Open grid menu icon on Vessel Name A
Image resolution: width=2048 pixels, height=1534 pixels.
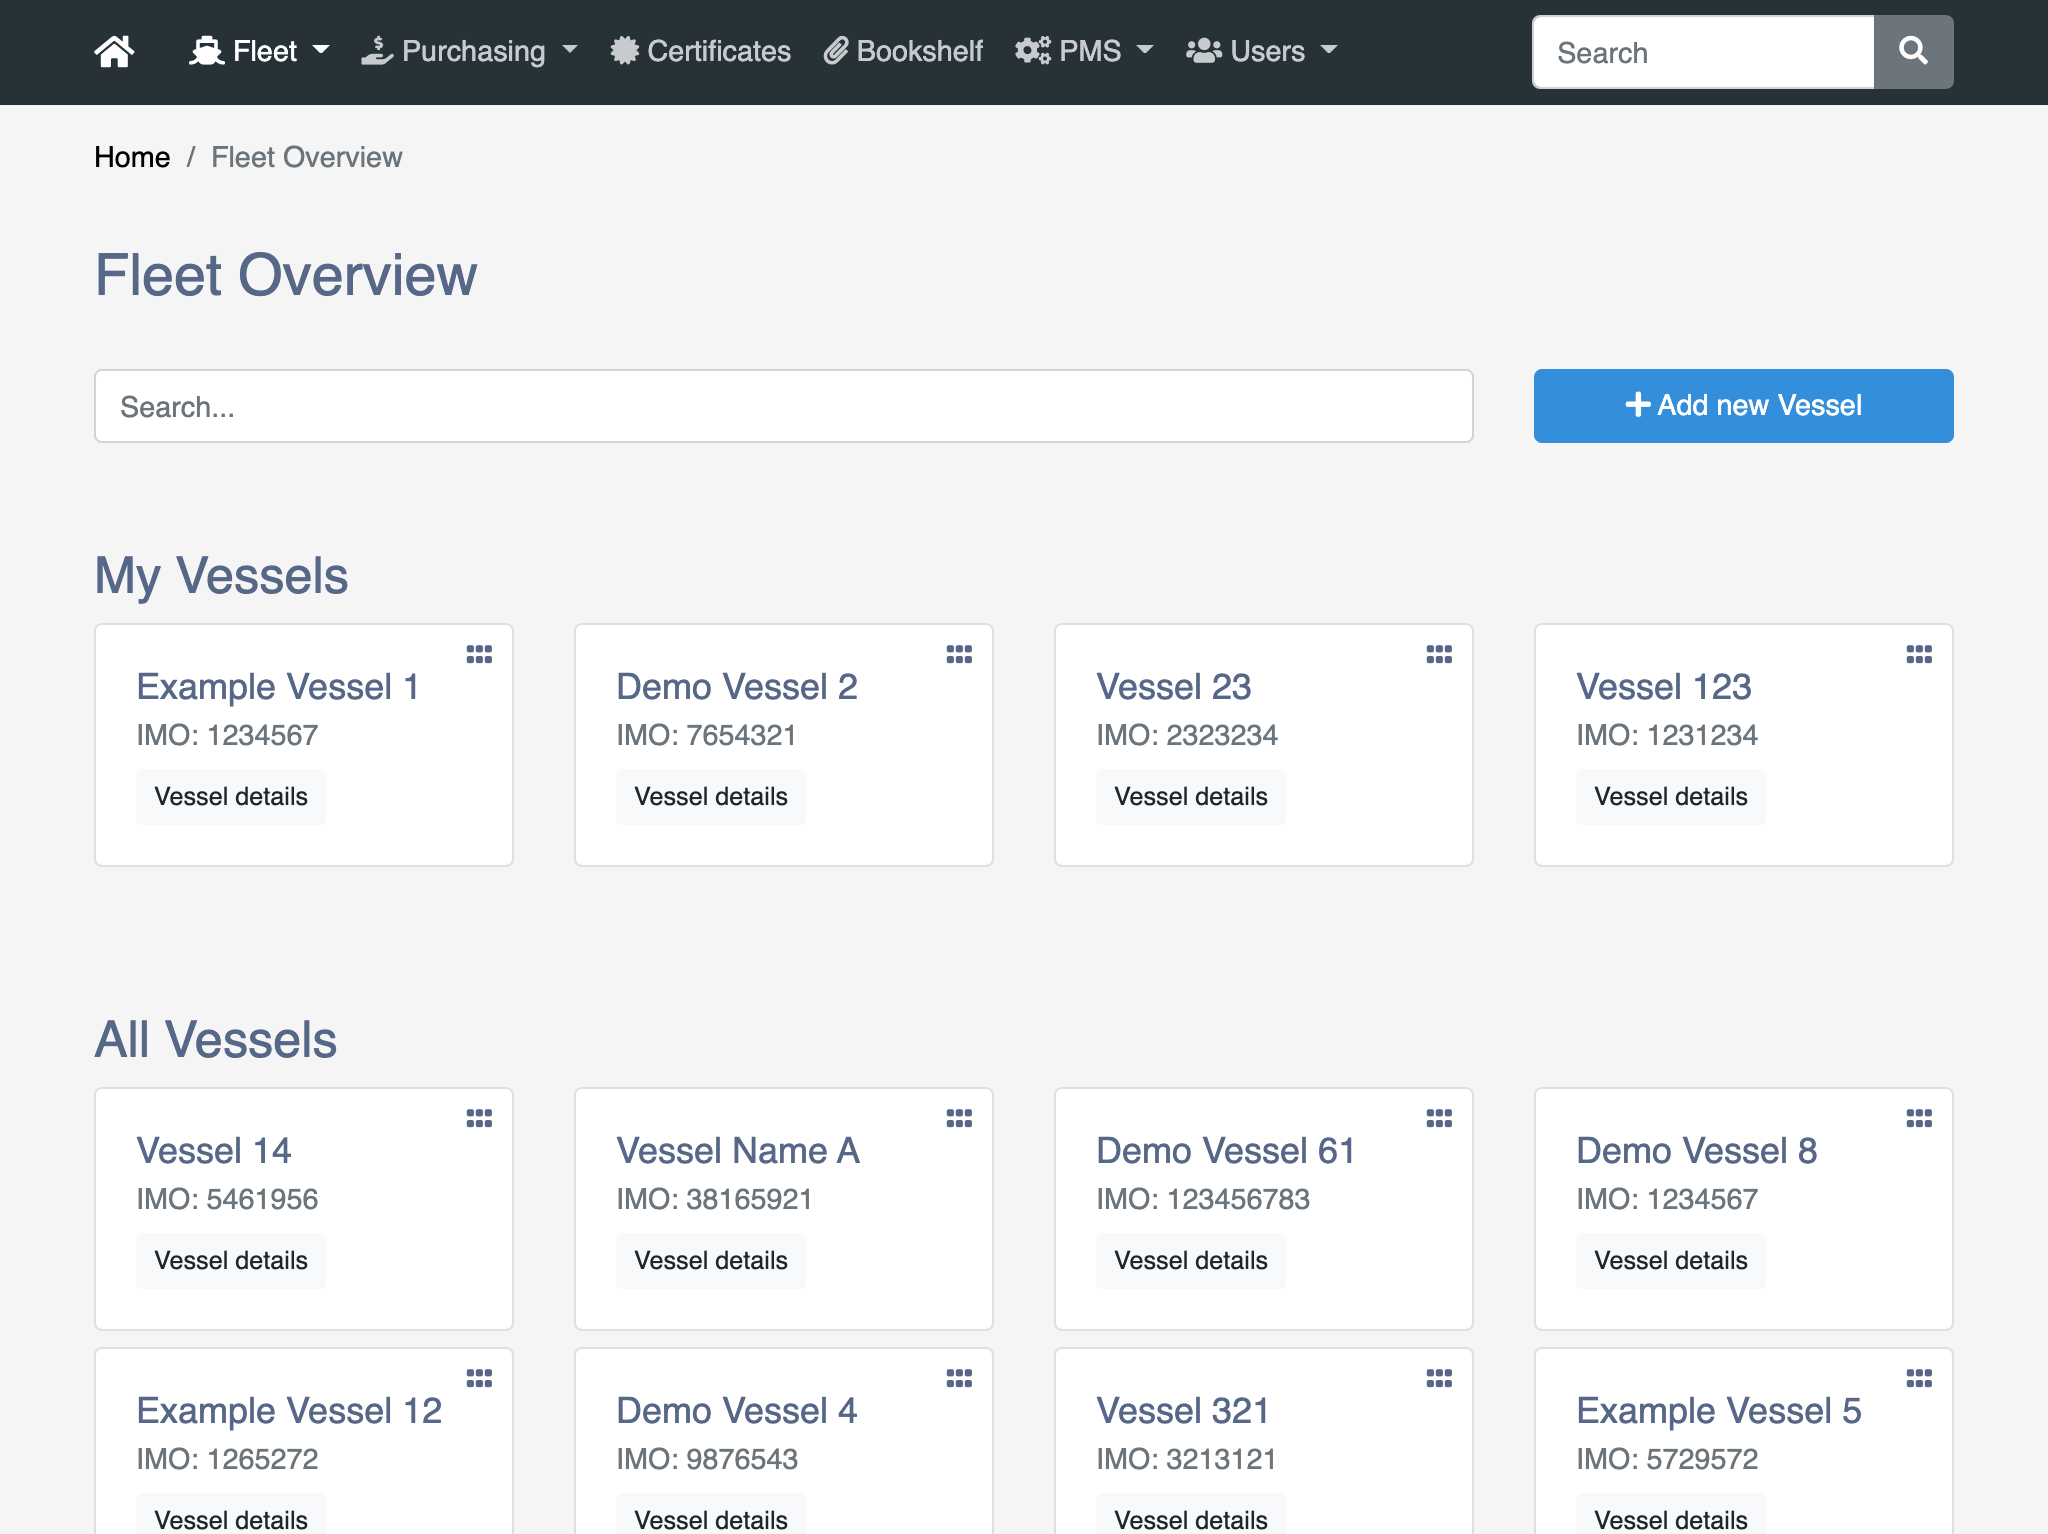tap(959, 1118)
